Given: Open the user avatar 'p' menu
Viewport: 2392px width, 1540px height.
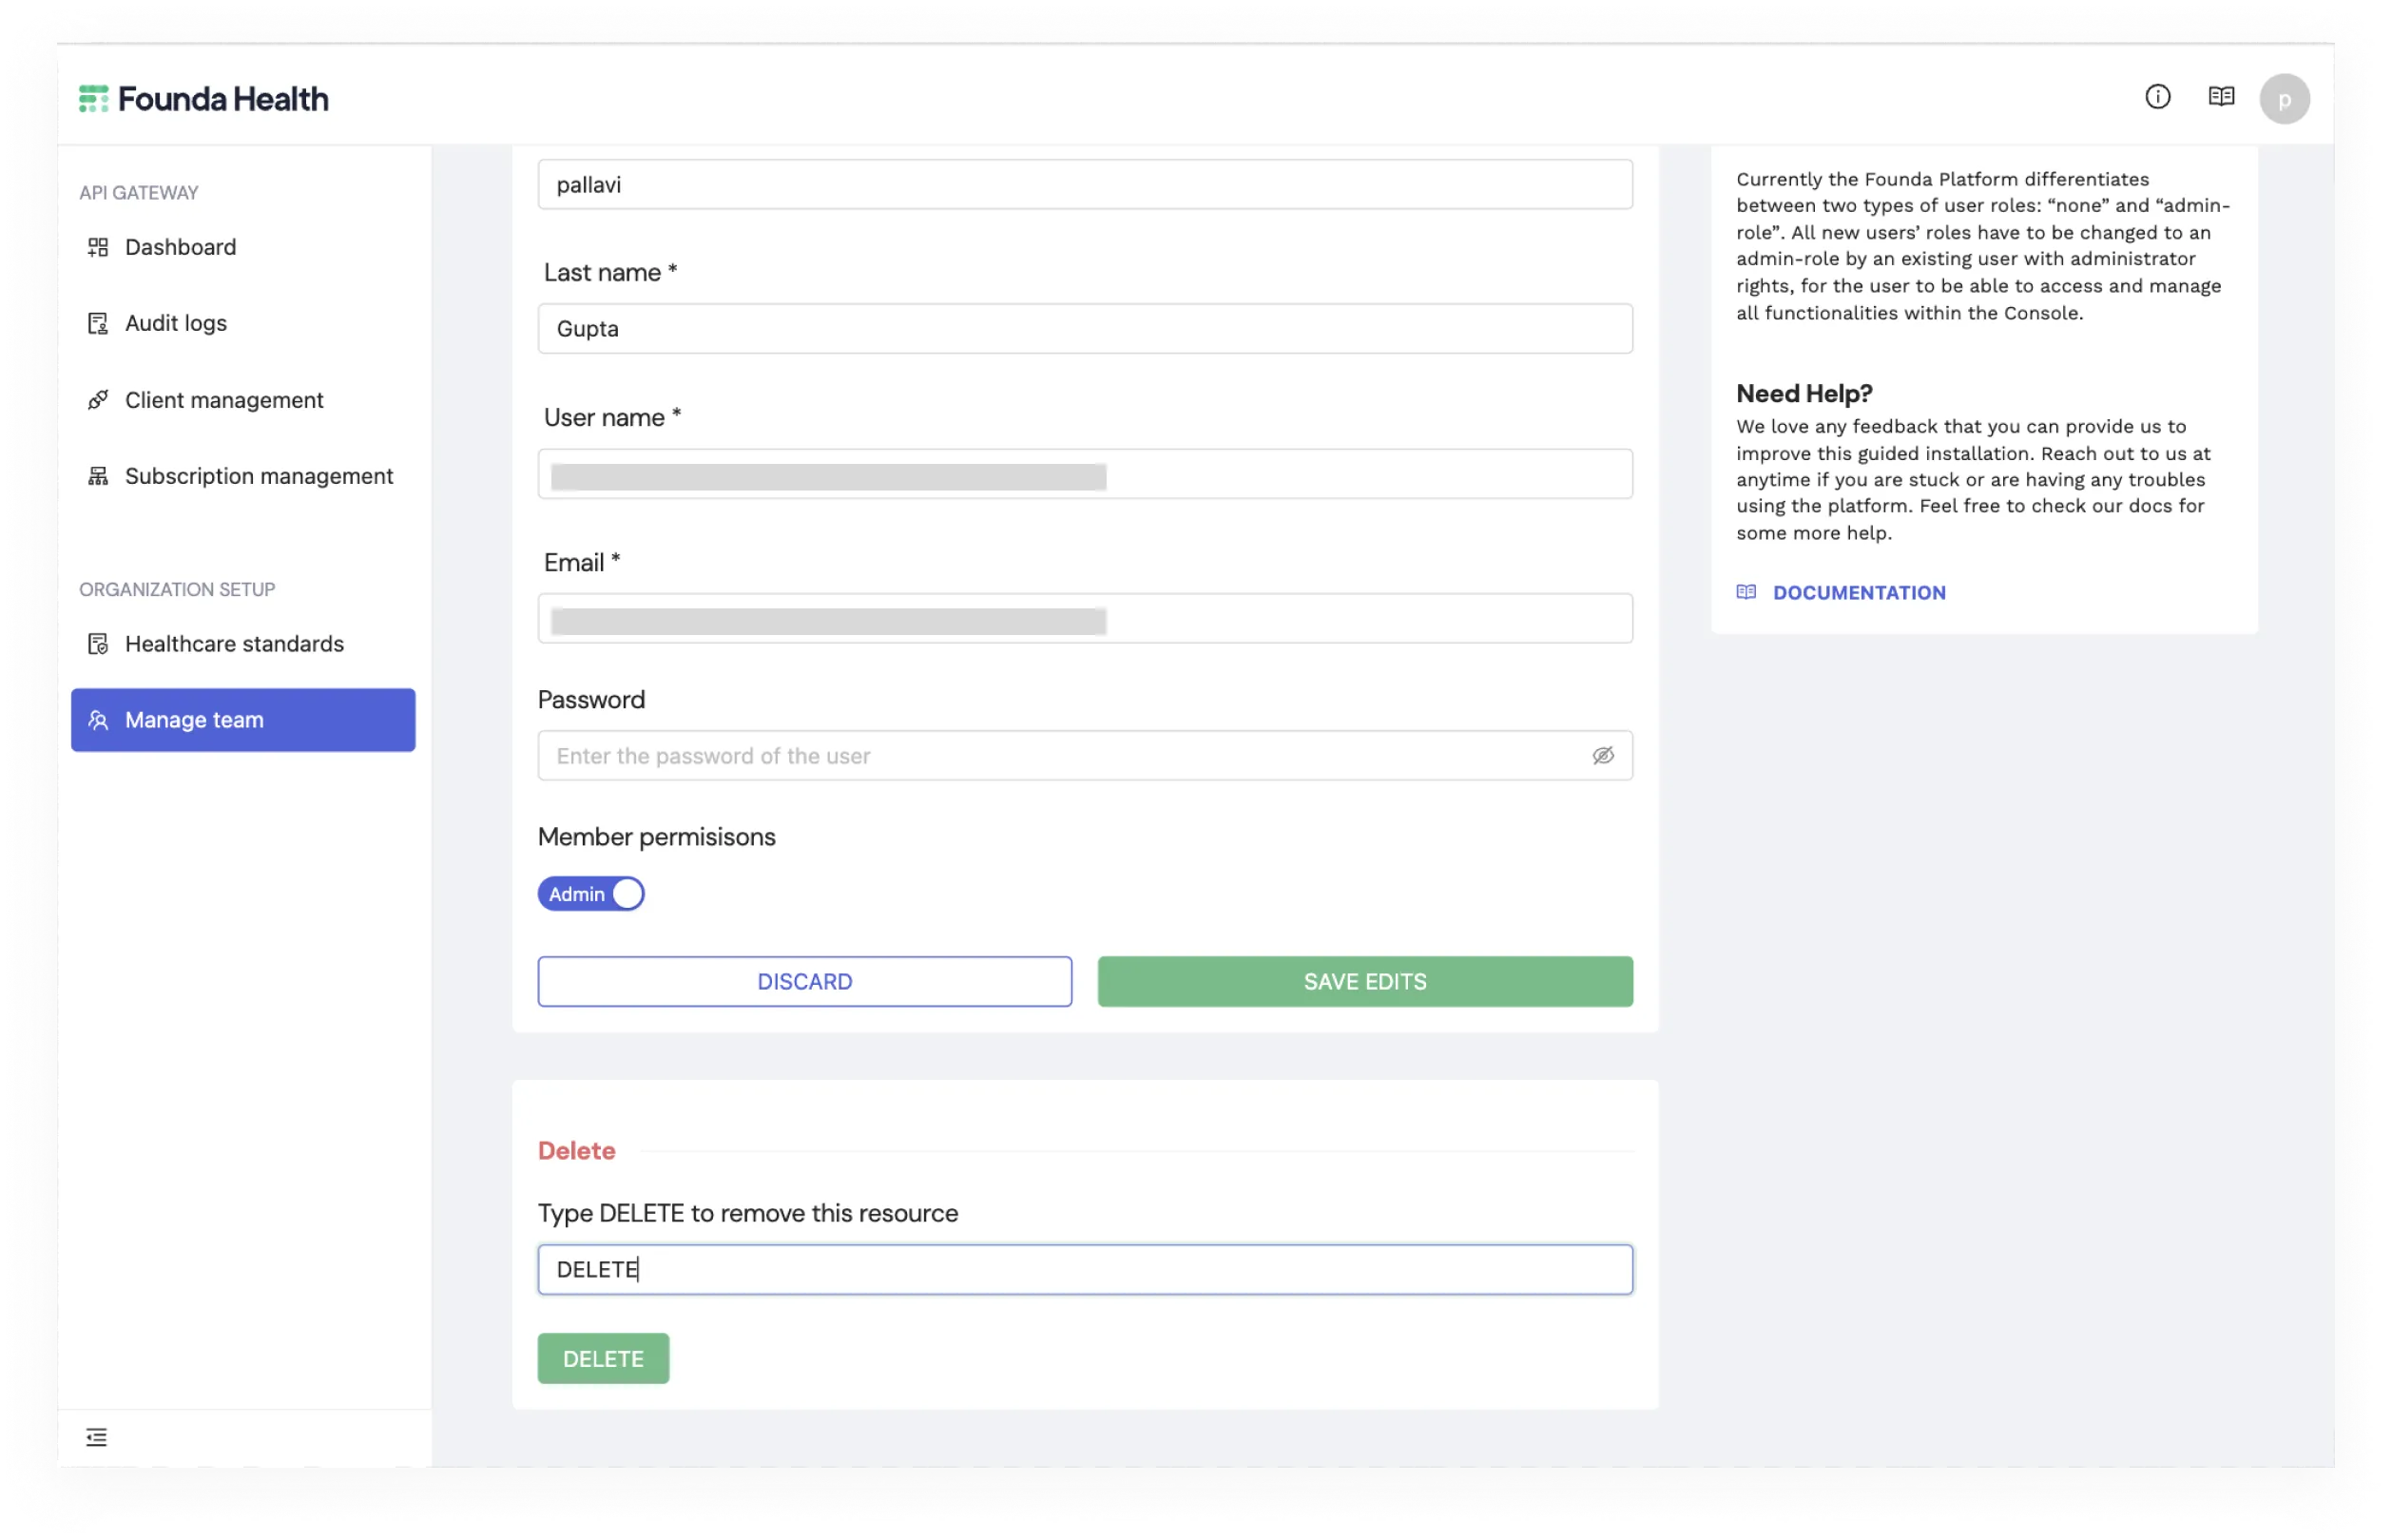Looking at the screenshot, I should (x=2284, y=99).
